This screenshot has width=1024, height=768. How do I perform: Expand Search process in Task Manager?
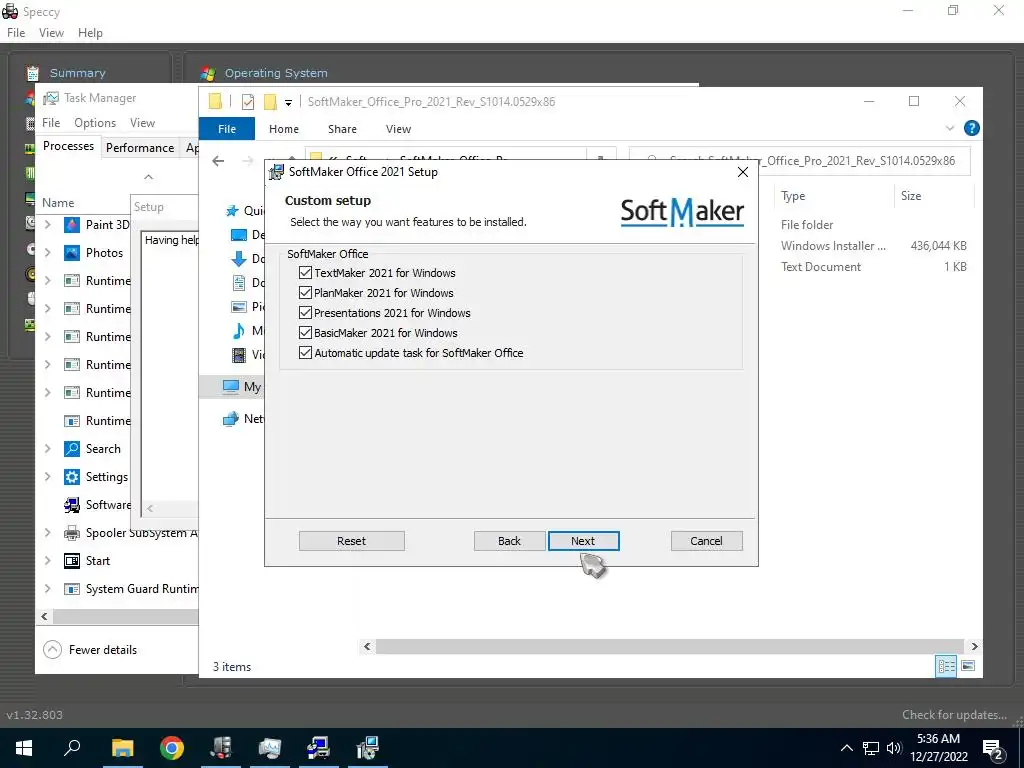pos(48,449)
